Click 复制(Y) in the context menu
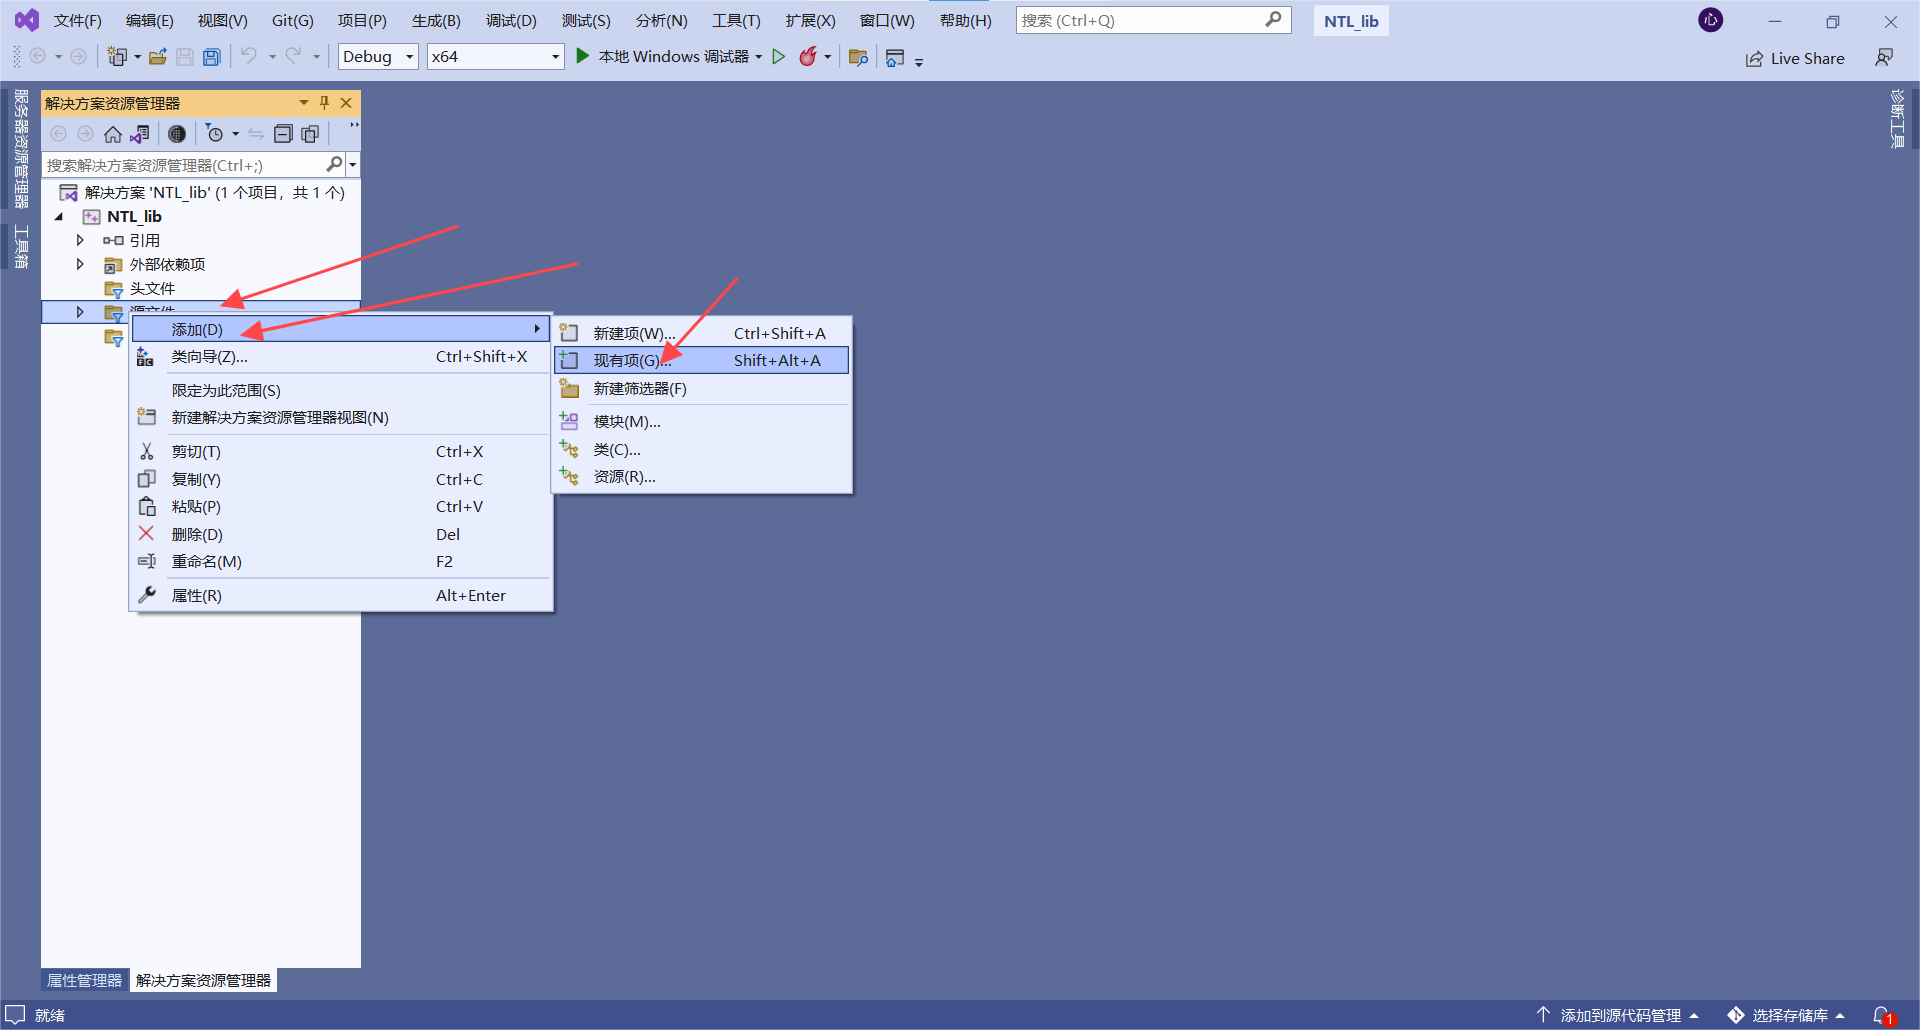1920x1030 pixels. 341,479
